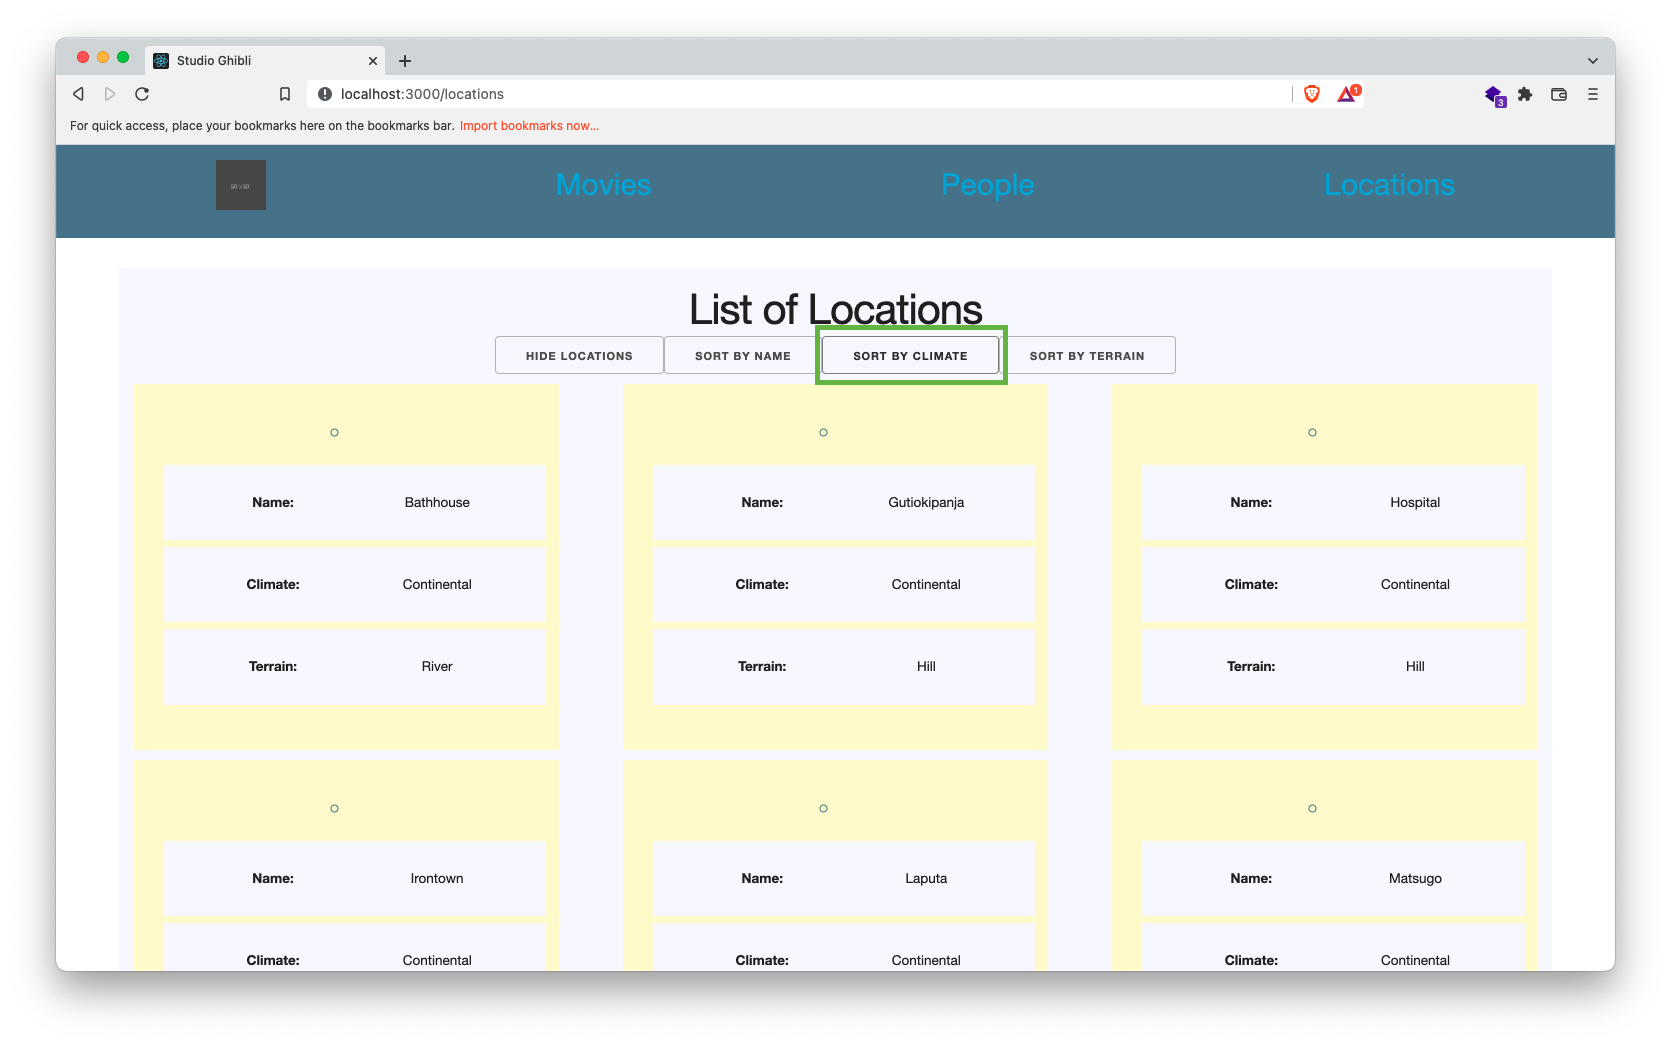
Task: Bookmark this page with the bookmark icon
Action: pyautogui.click(x=285, y=94)
